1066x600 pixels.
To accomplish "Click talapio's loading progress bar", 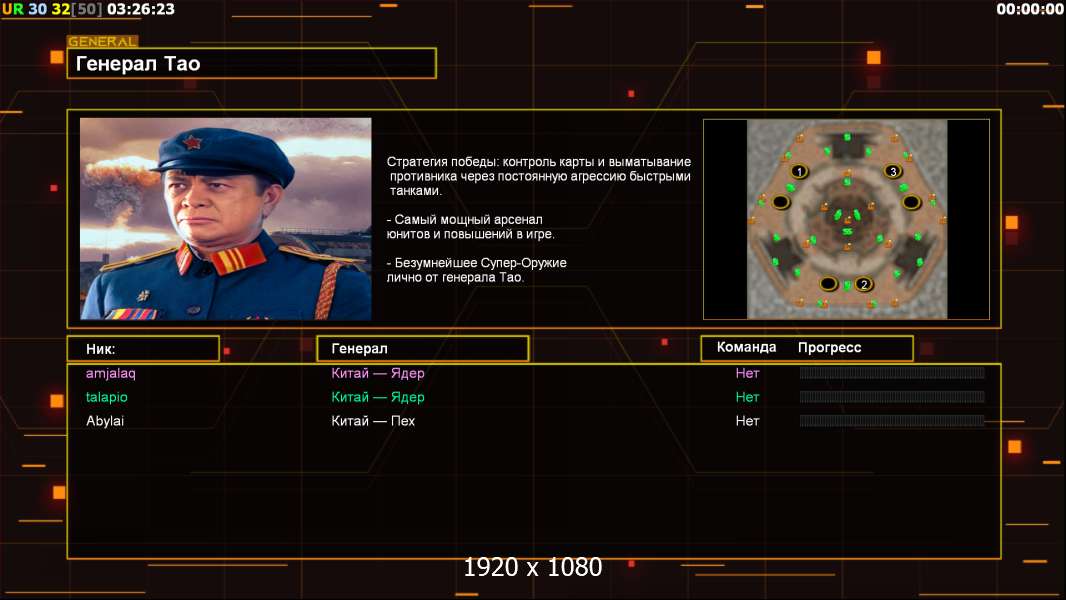I will 892,396.
